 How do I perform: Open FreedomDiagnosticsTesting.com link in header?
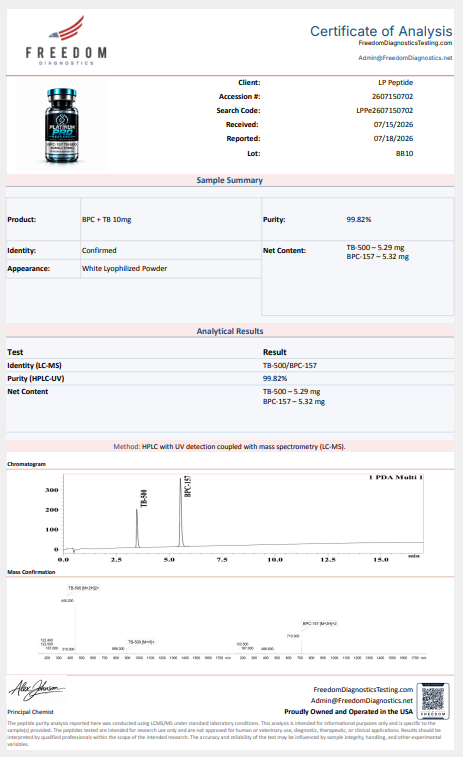[x=405, y=43]
